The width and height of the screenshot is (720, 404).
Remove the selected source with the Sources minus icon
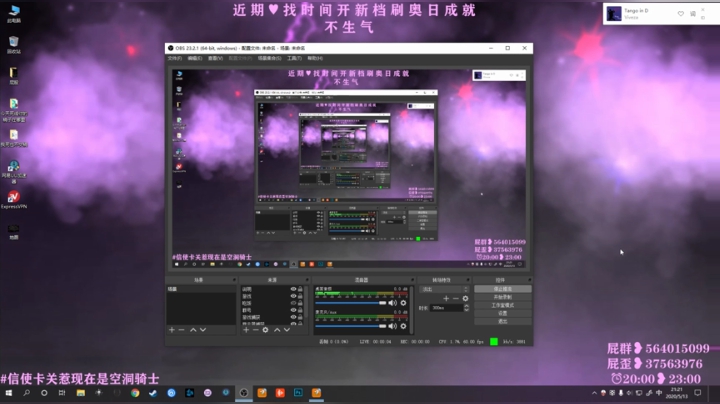click(255, 330)
